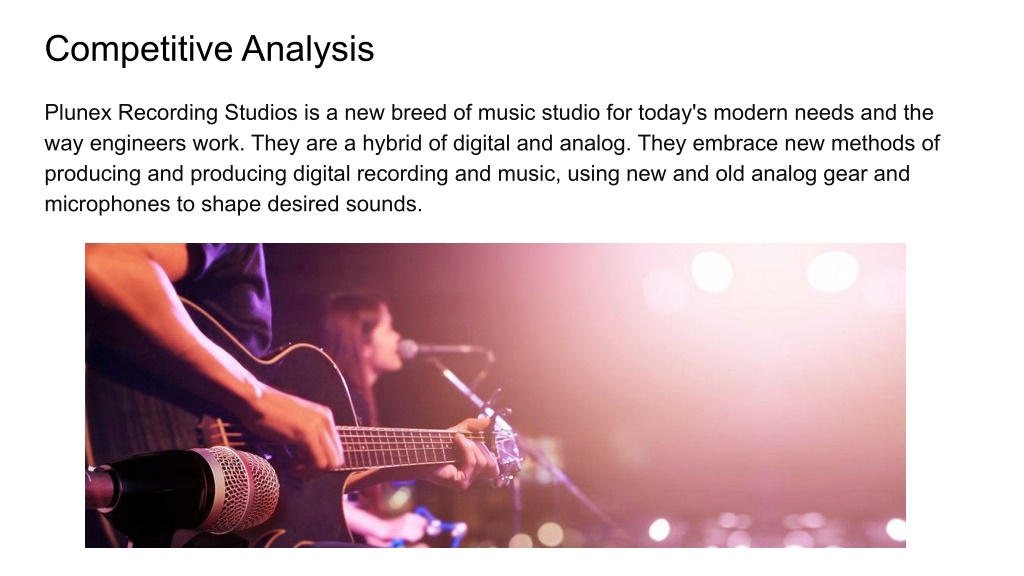Click the word "microphones" in last text line
The image size is (1024, 576).
(107, 204)
